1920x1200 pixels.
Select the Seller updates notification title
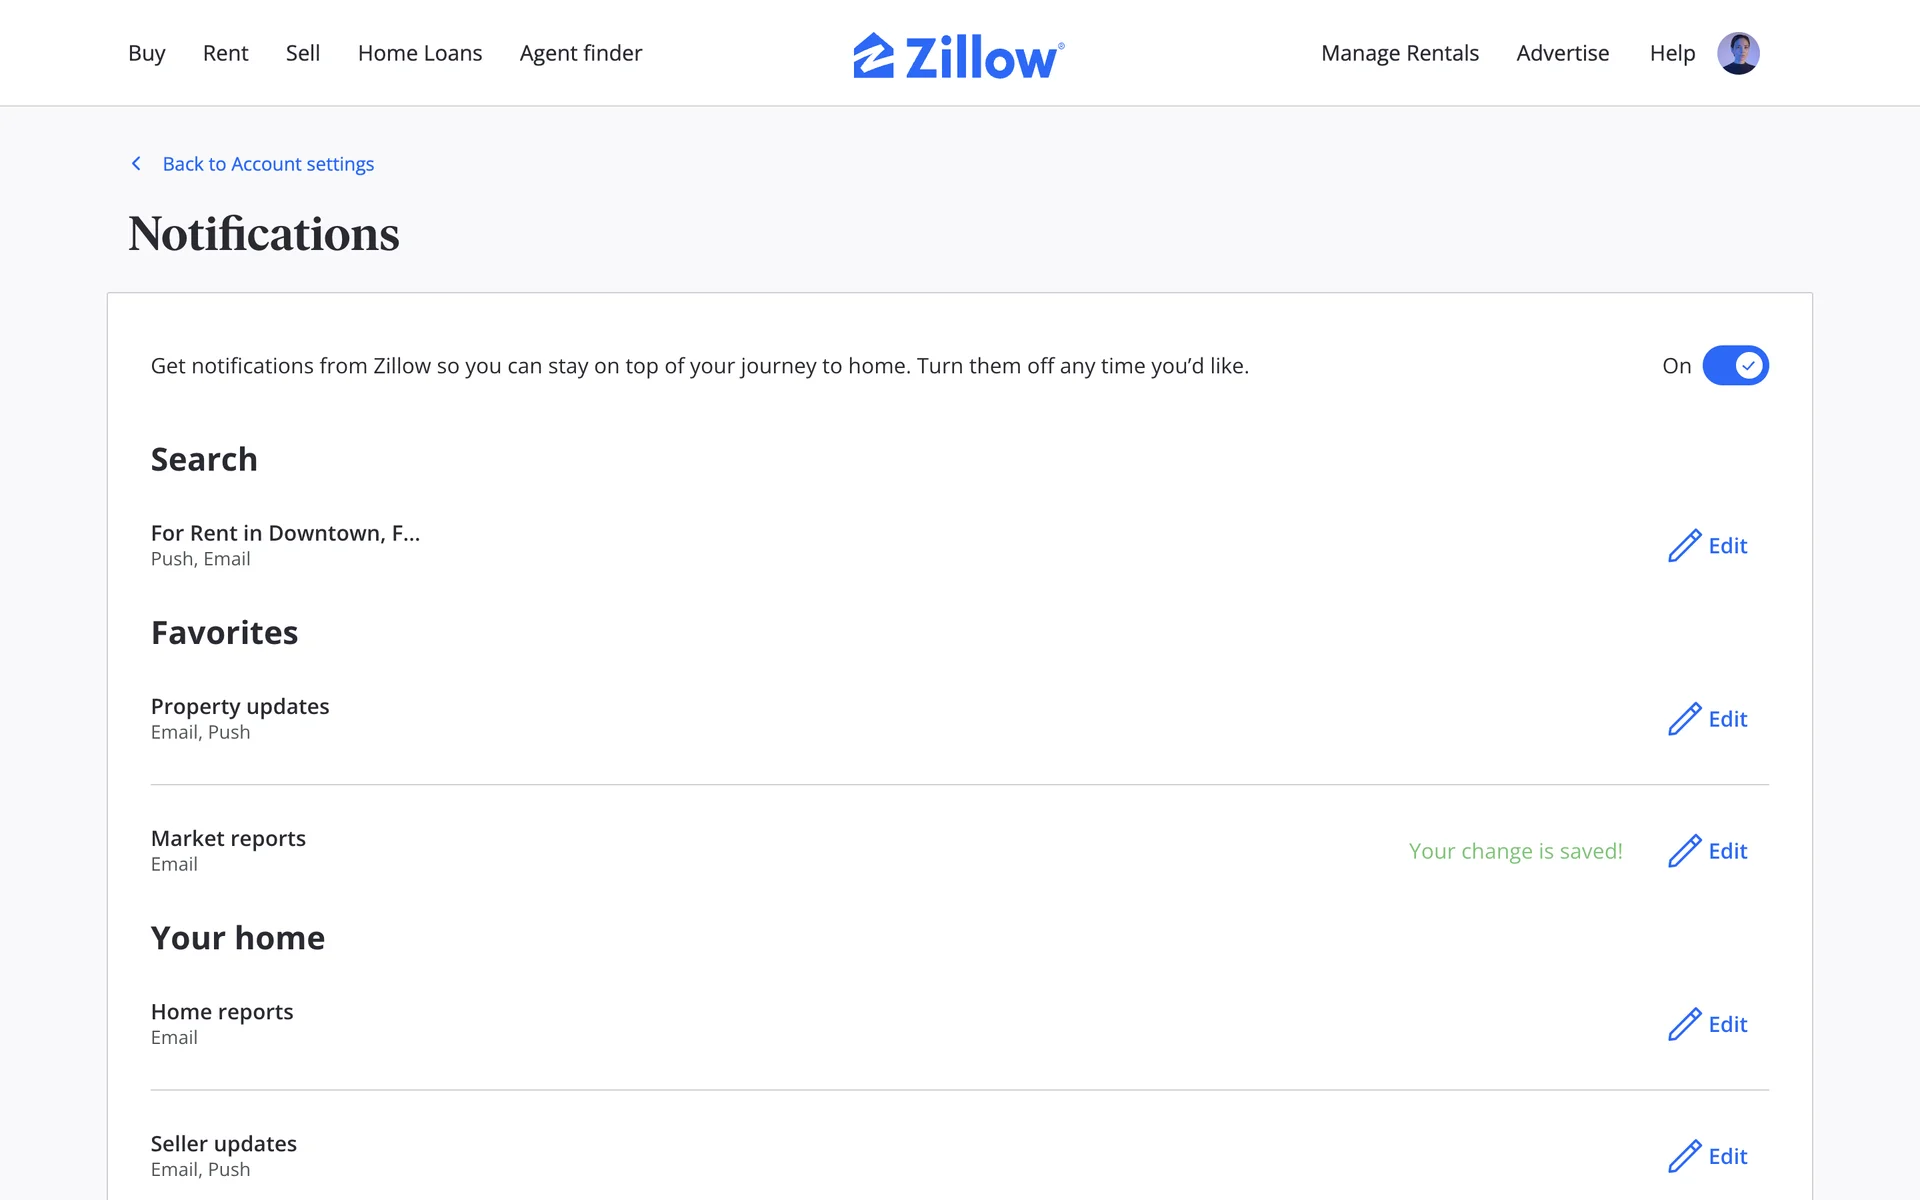pyautogui.click(x=224, y=1144)
